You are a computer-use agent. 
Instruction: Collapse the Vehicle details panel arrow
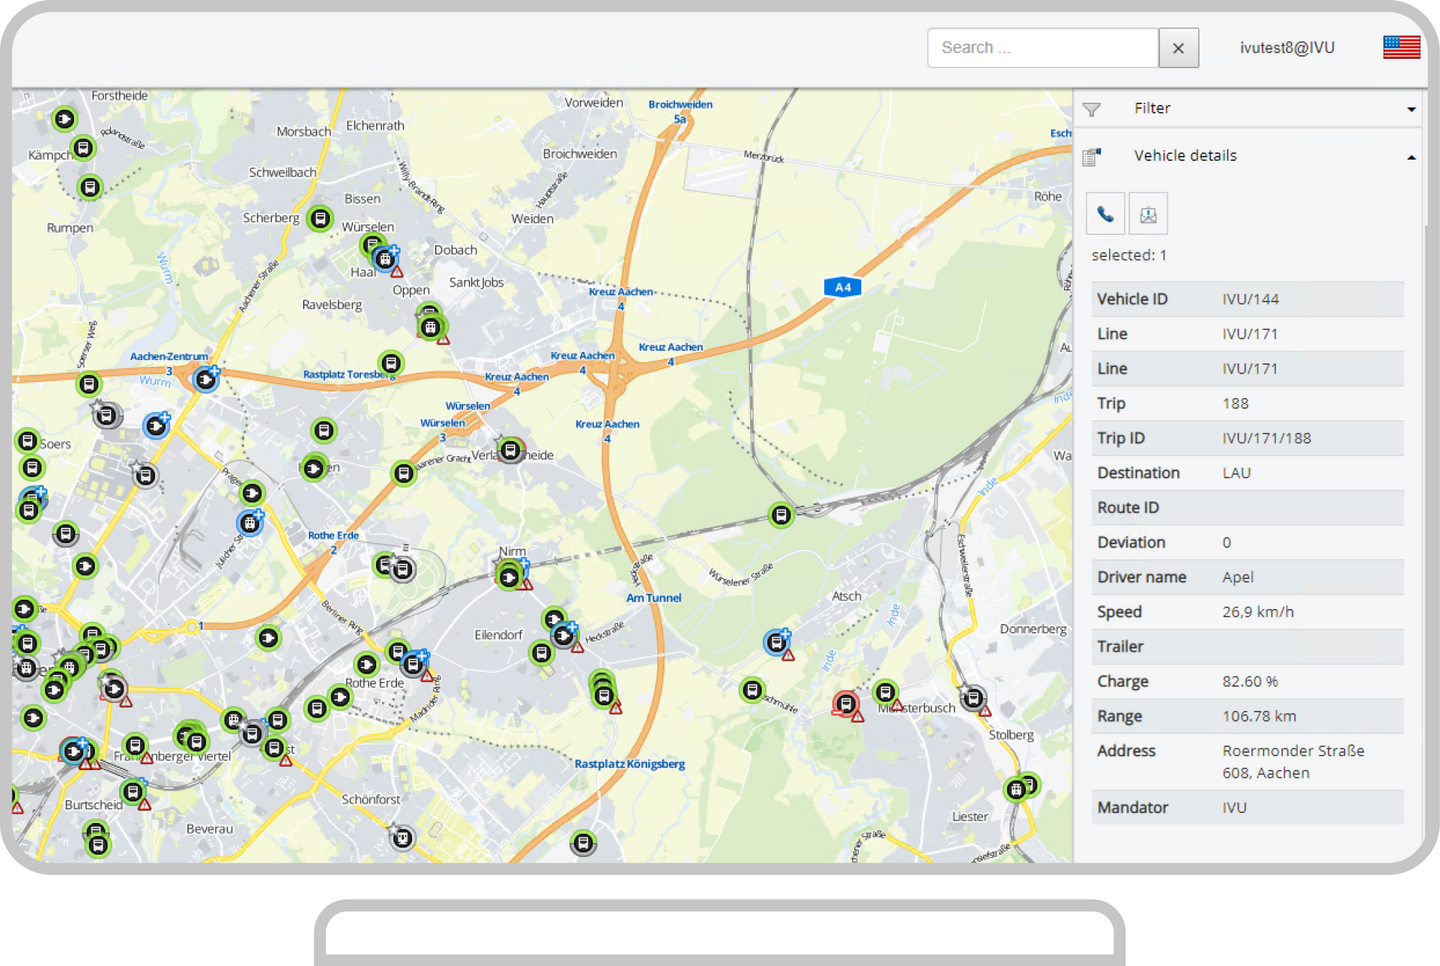coord(1411,157)
